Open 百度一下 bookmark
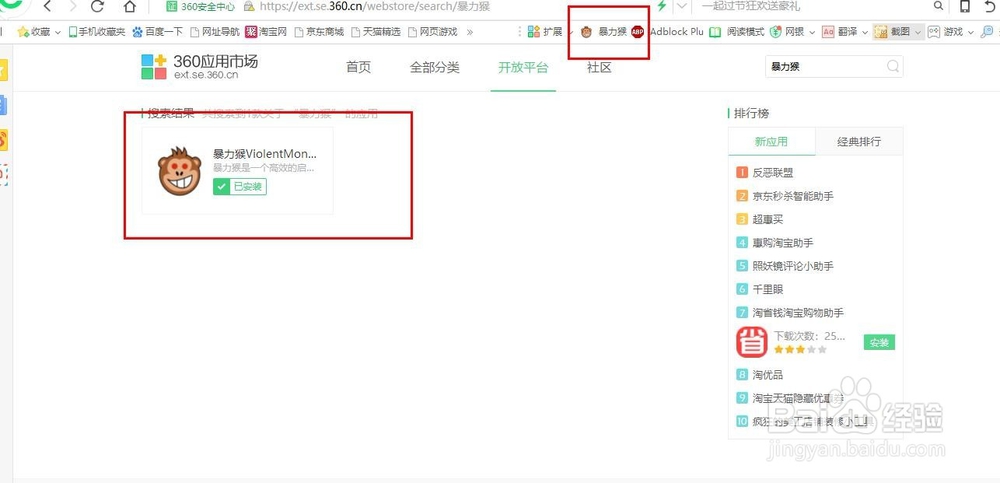Screen dimensions: 1000x483 tap(157, 32)
